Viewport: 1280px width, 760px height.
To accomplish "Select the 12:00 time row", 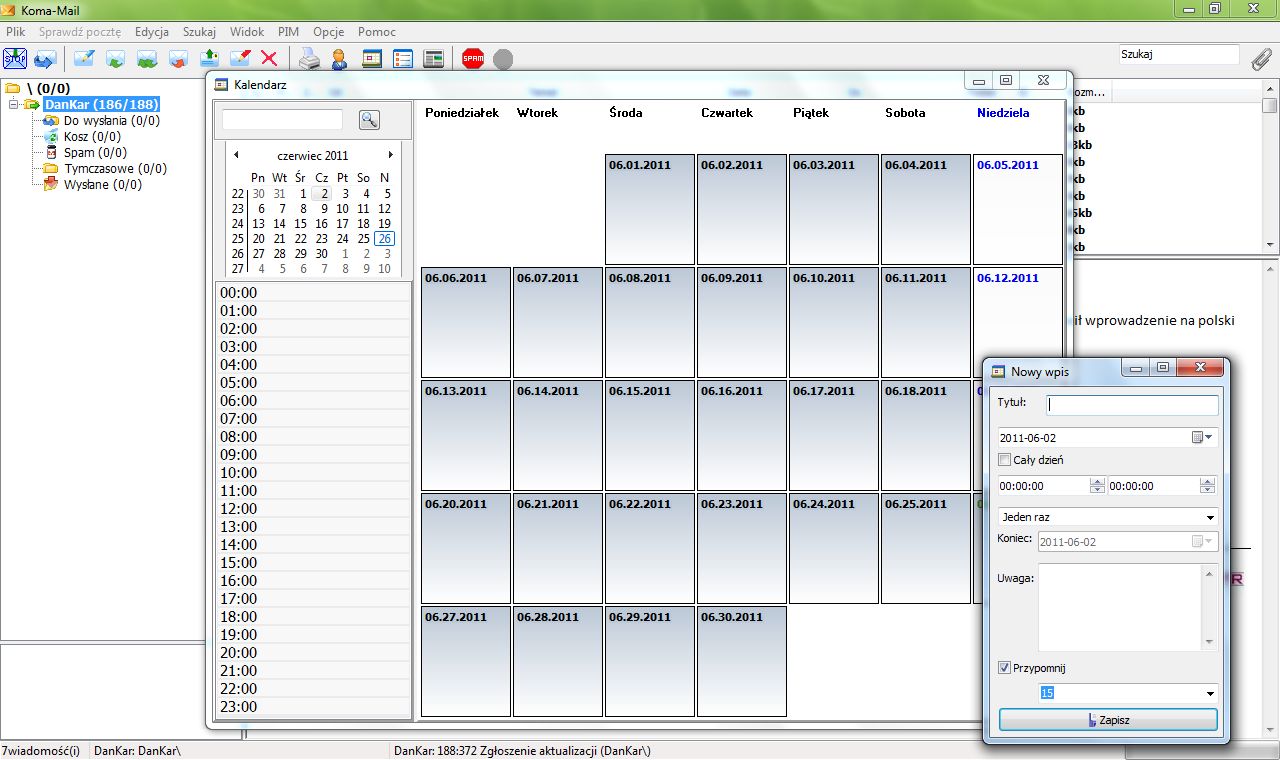I will tap(313, 509).
